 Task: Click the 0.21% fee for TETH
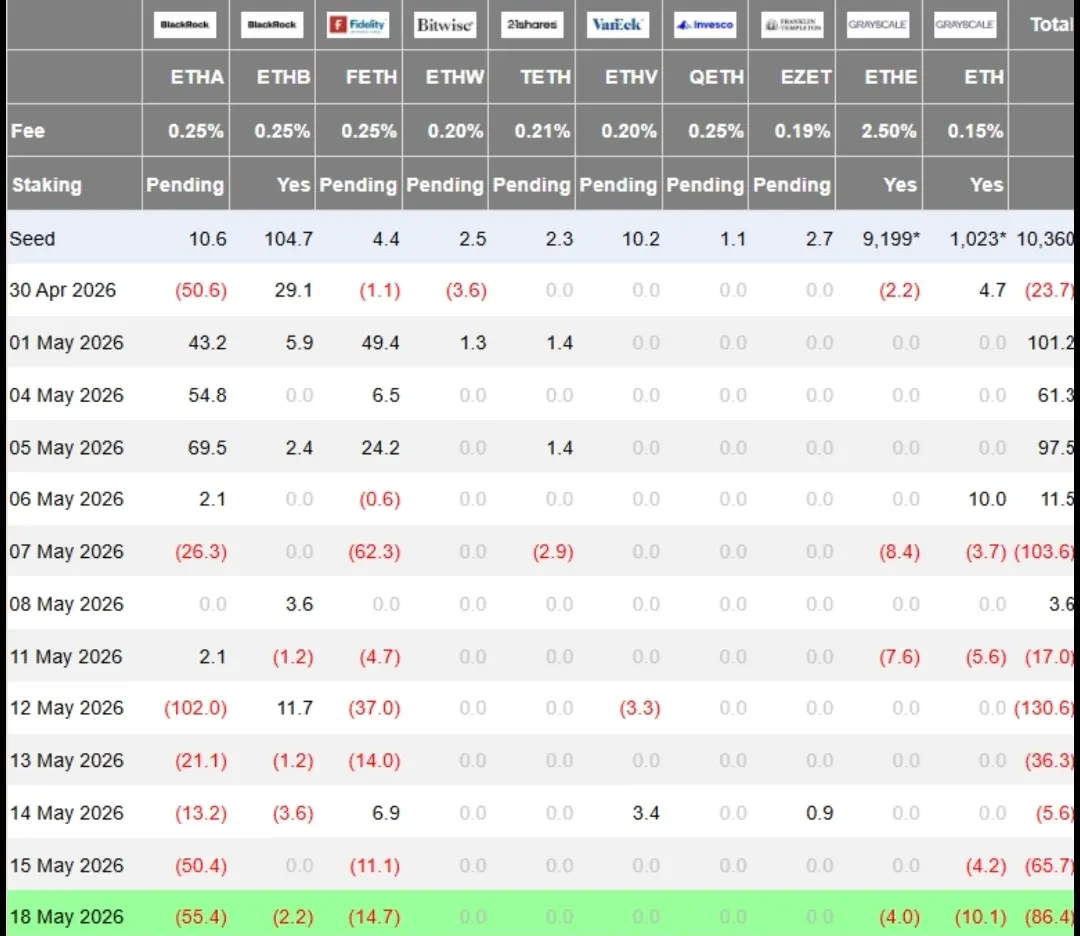pyautogui.click(x=542, y=131)
